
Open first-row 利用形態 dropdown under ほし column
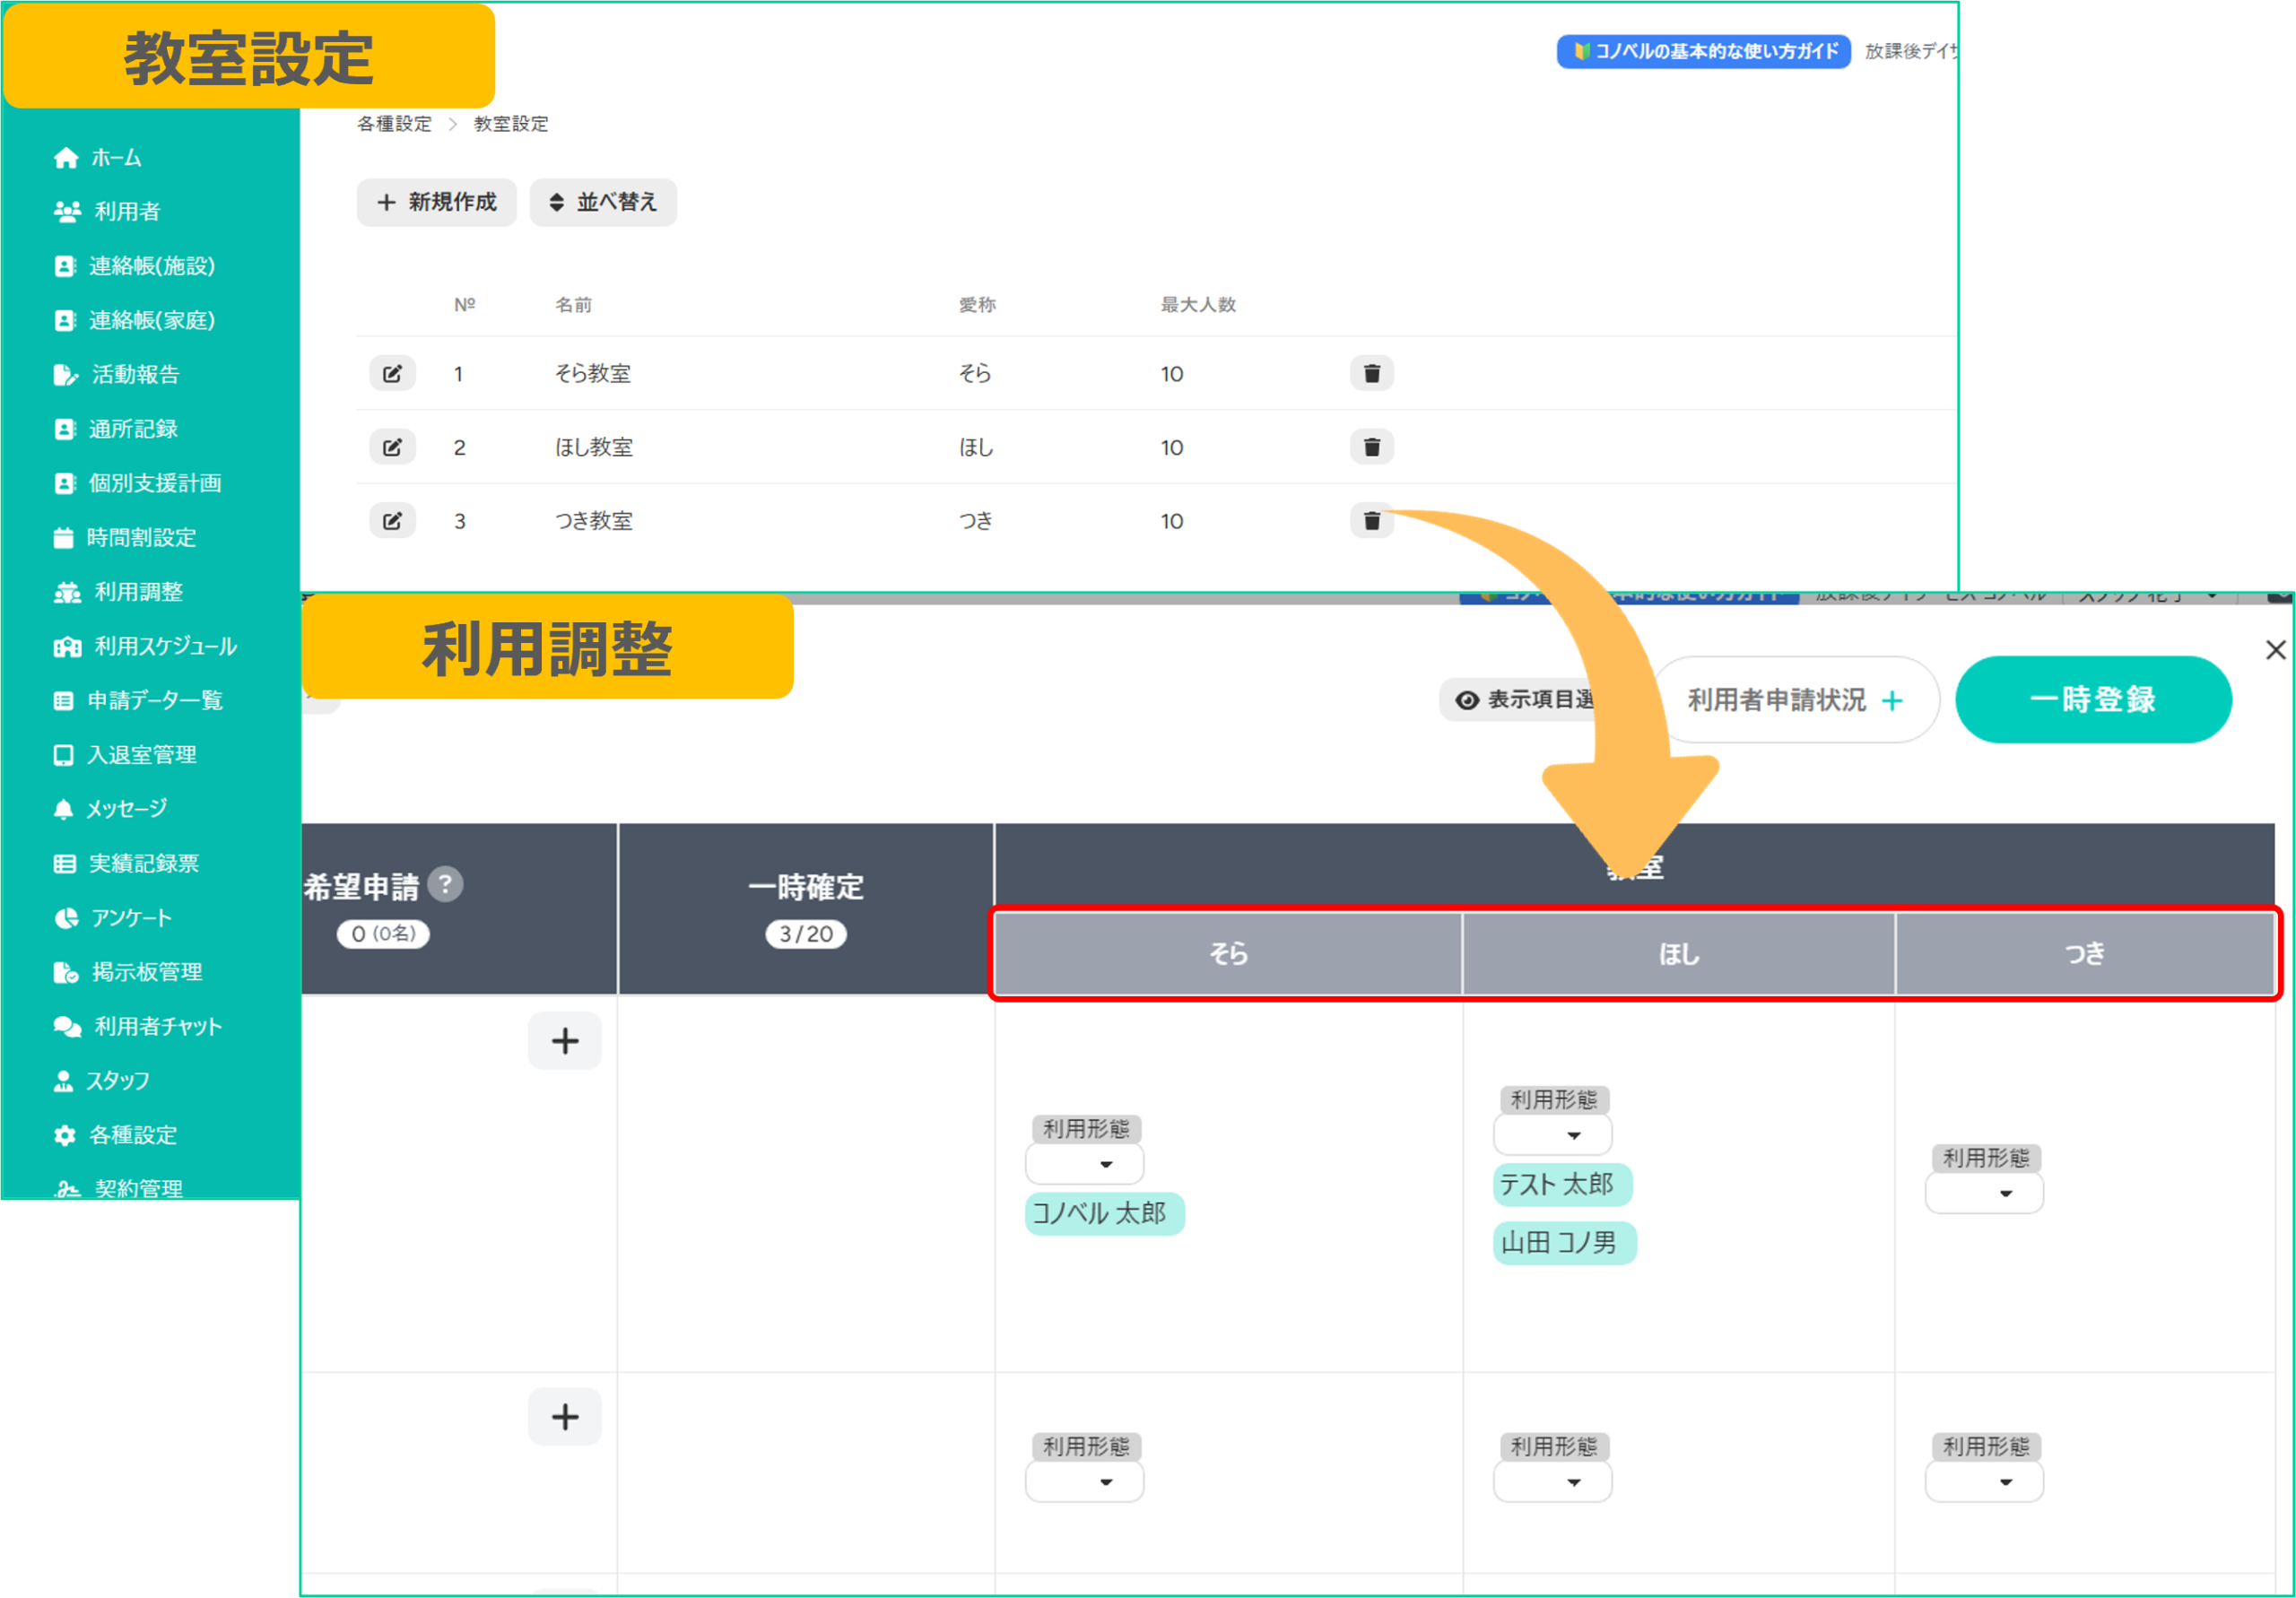click(x=1552, y=1135)
